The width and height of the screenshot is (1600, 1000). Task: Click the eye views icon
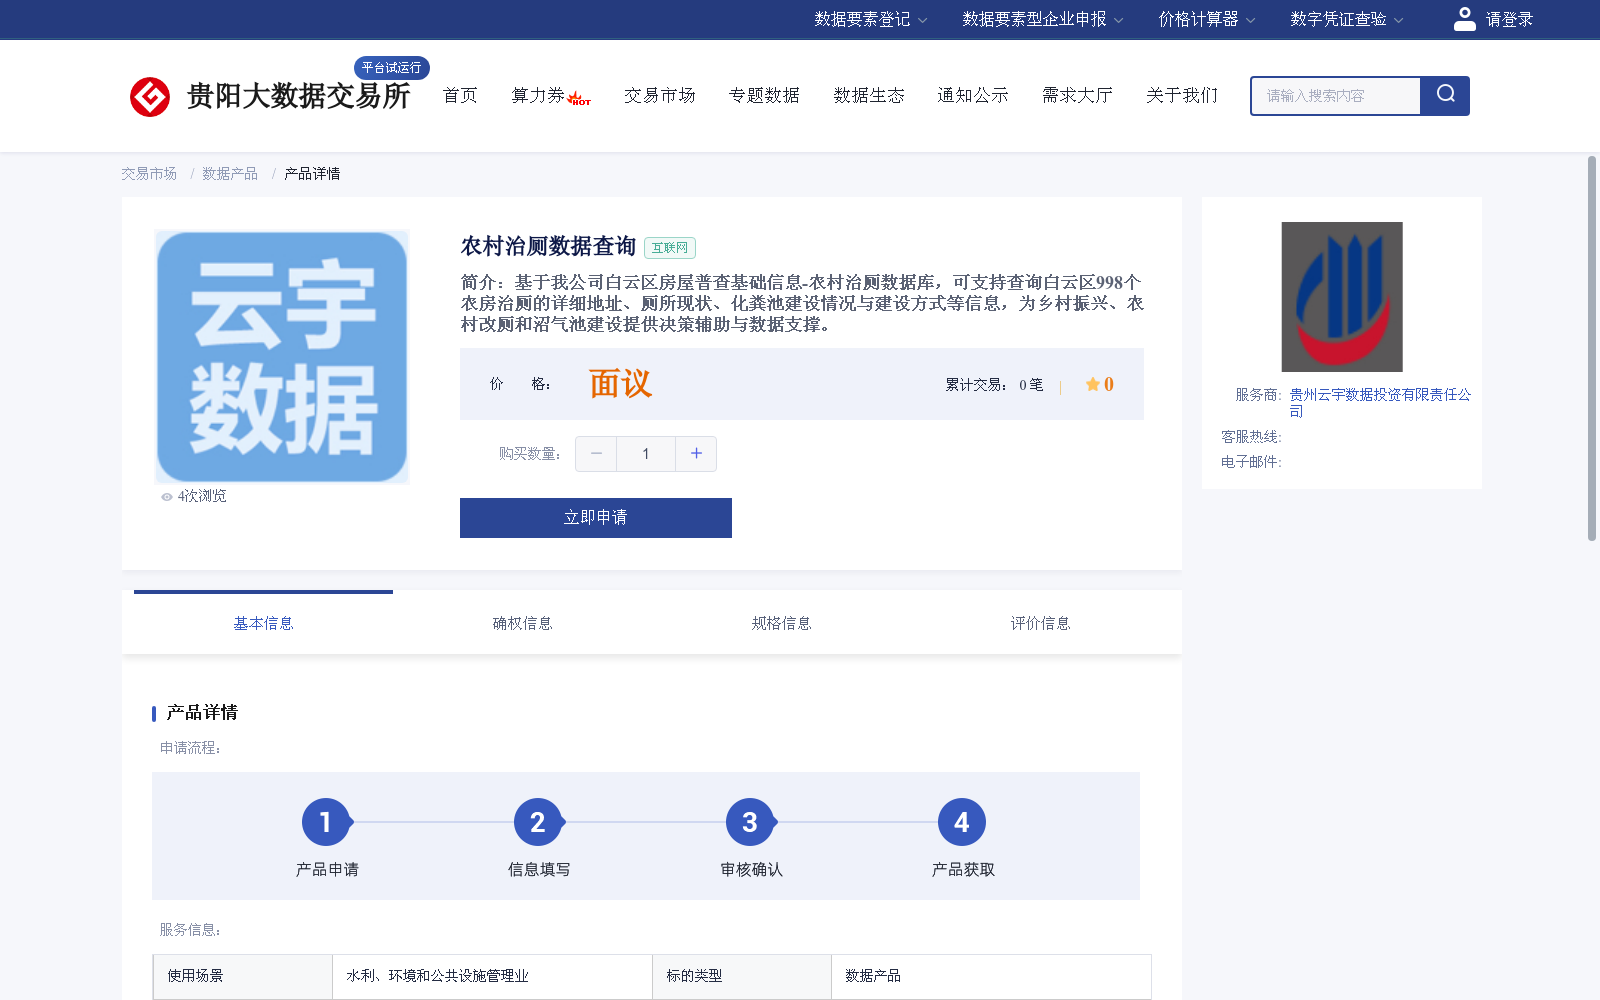(x=167, y=497)
